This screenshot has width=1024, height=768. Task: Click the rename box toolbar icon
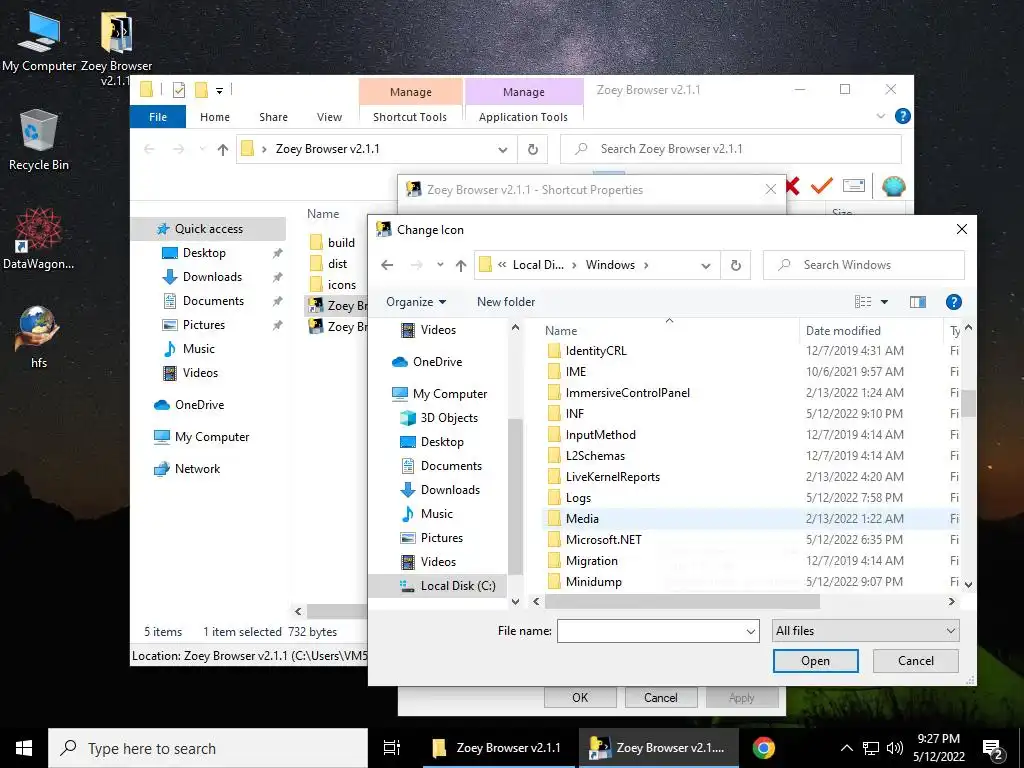(x=854, y=186)
